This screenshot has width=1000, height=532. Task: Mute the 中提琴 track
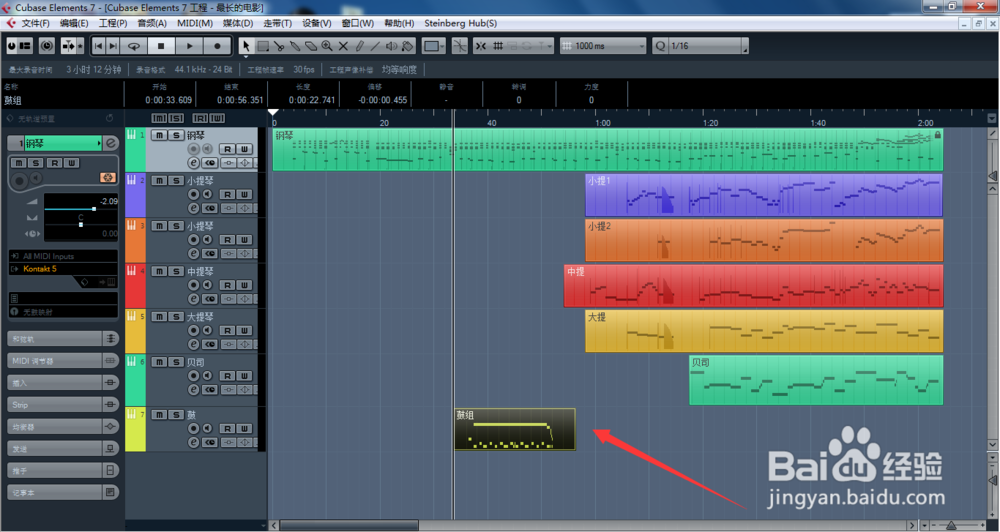click(159, 271)
